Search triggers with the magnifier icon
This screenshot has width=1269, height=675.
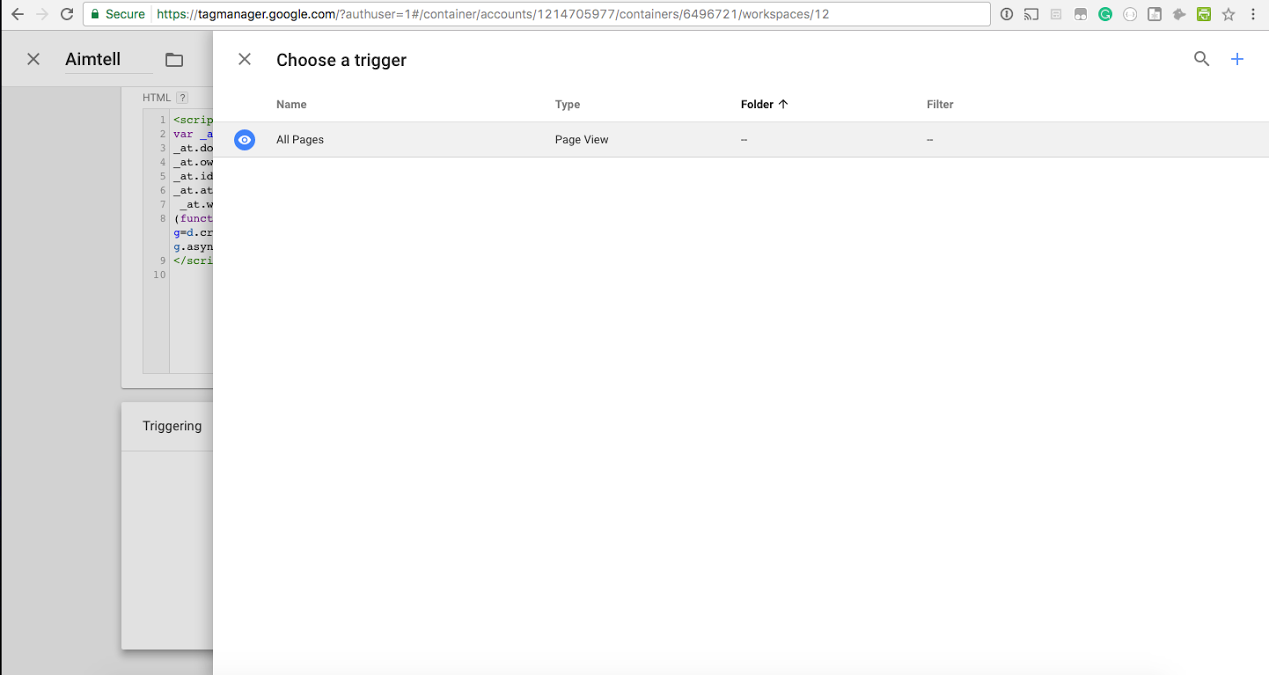(1201, 60)
